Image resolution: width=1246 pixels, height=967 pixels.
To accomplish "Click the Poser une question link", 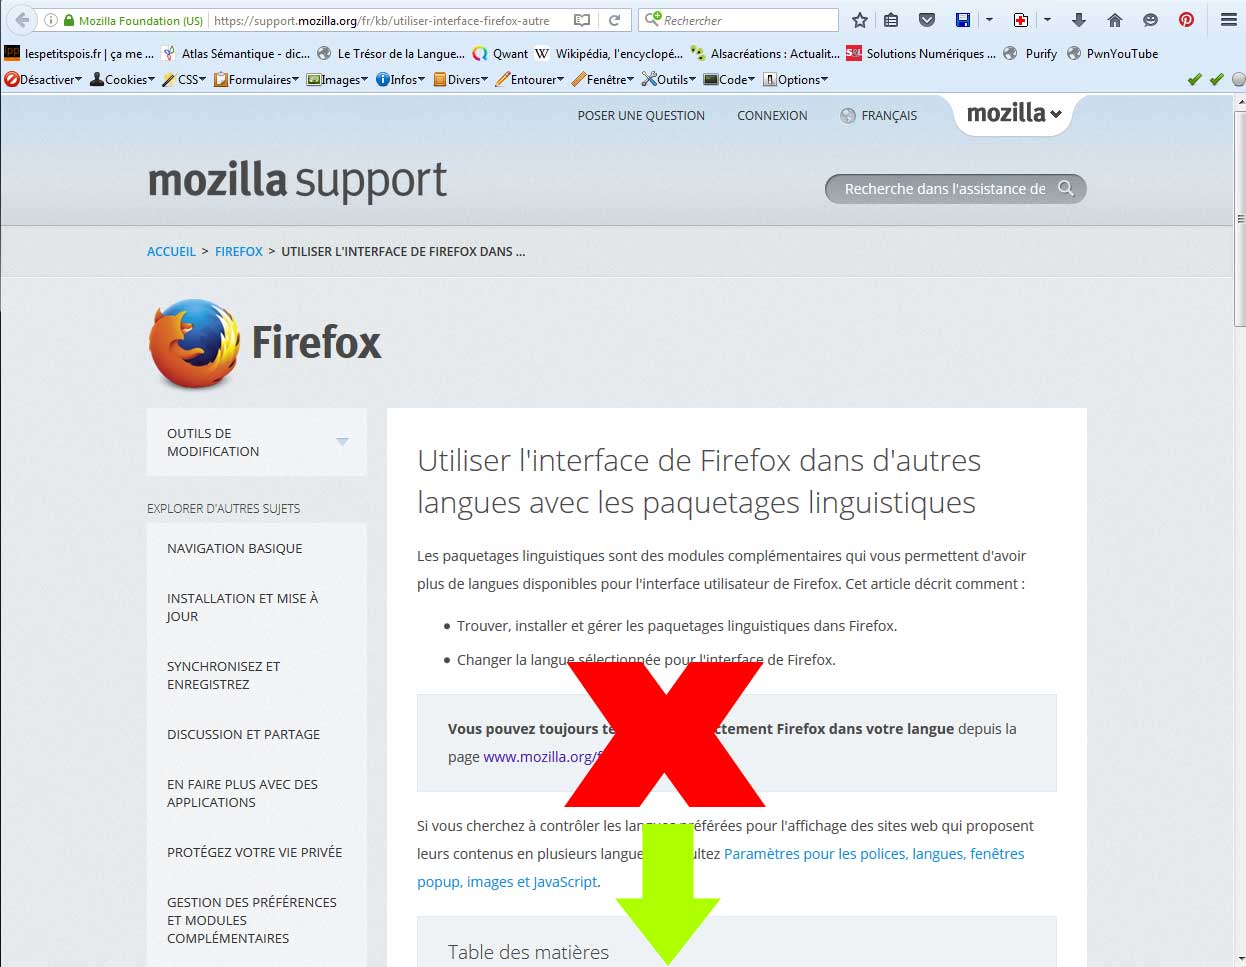I will [641, 115].
